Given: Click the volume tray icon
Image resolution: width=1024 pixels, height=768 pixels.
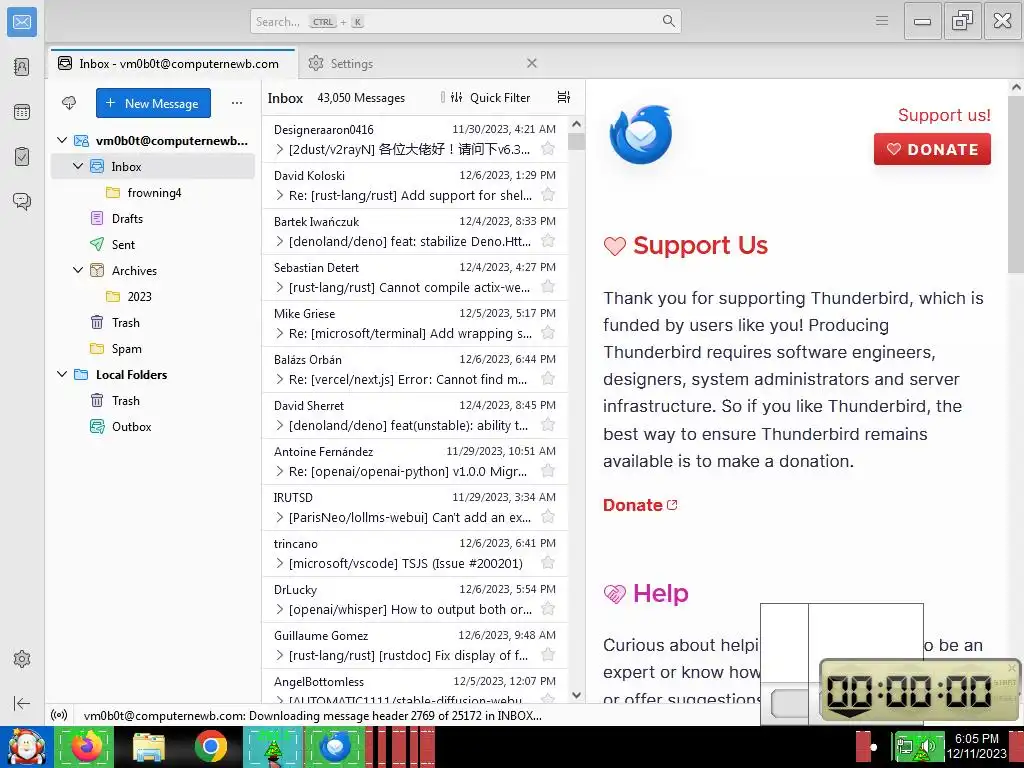Looking at the screenshot, I should (927, 746).
